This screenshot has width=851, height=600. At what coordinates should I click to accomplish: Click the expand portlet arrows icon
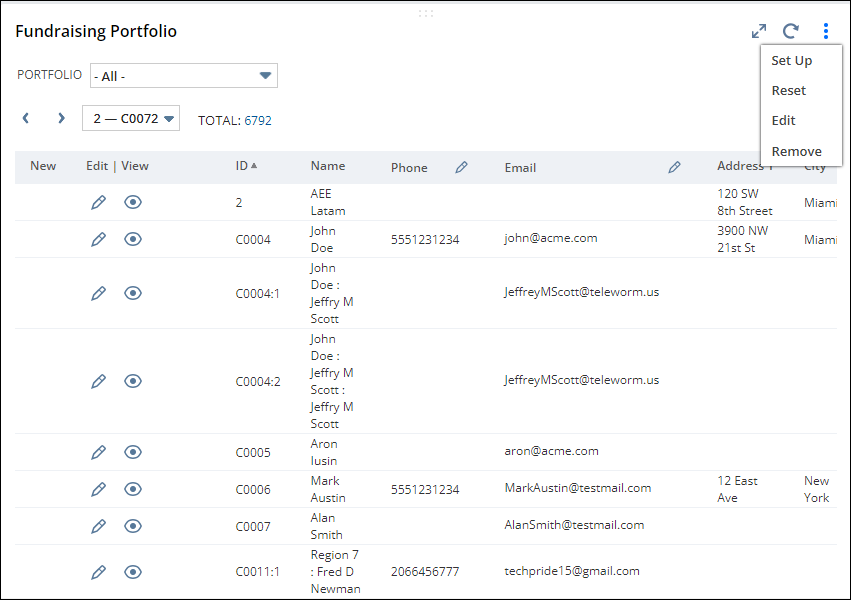759,31
